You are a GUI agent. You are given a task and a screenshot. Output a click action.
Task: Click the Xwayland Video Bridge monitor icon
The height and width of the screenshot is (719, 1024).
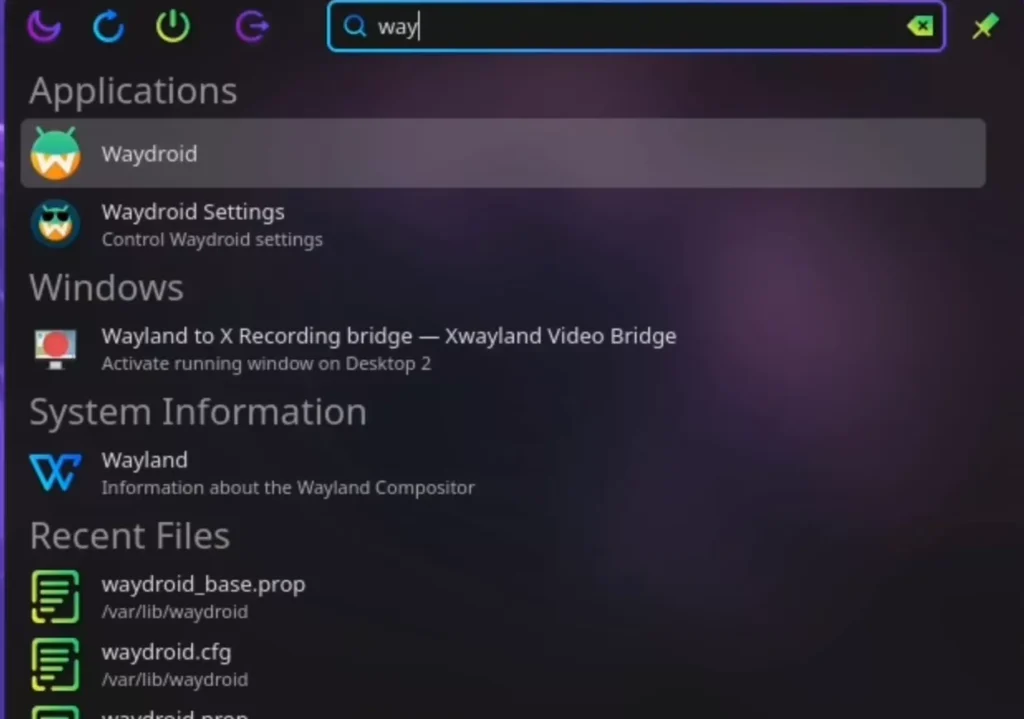[x=55, y=348]
